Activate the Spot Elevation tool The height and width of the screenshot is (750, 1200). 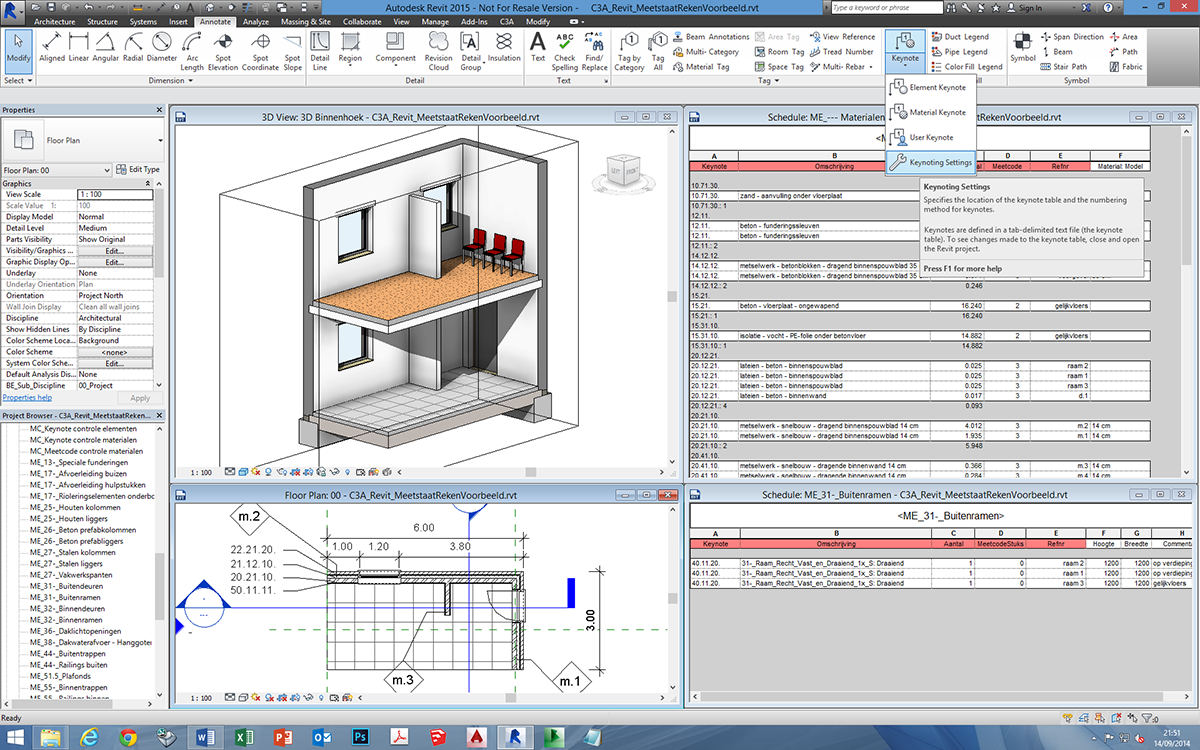(x=224, y=52)
